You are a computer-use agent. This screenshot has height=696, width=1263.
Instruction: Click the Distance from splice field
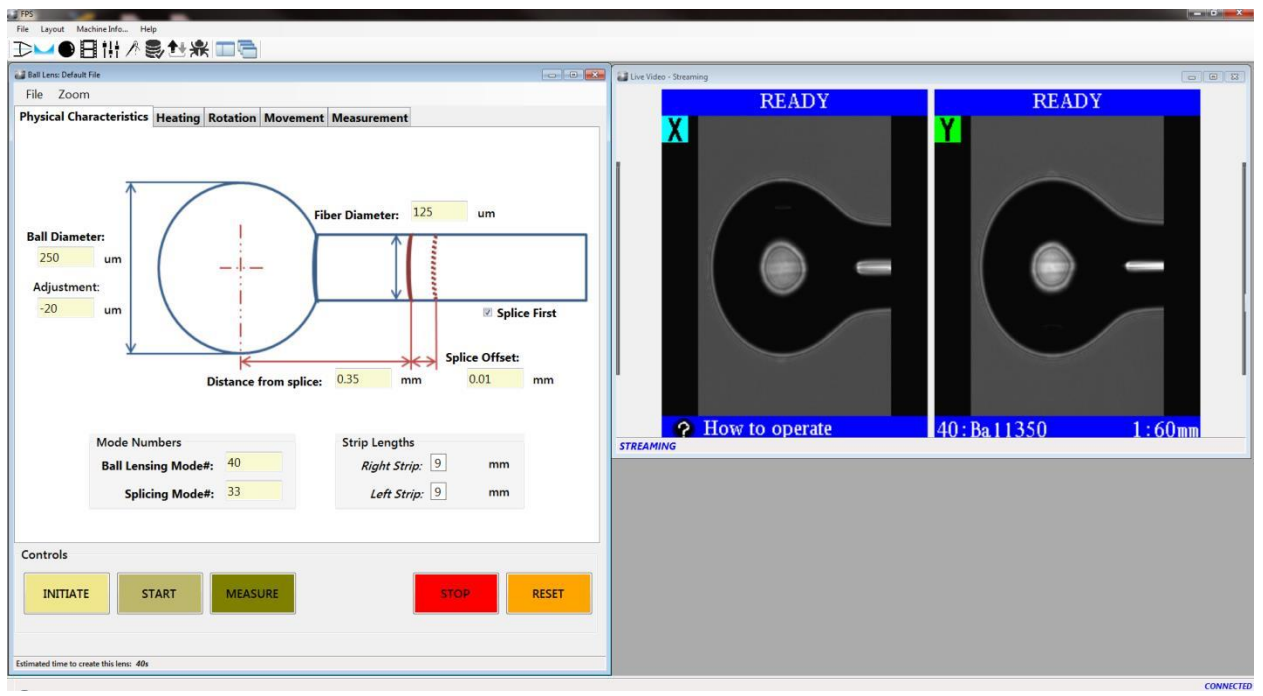coord(362,379)
